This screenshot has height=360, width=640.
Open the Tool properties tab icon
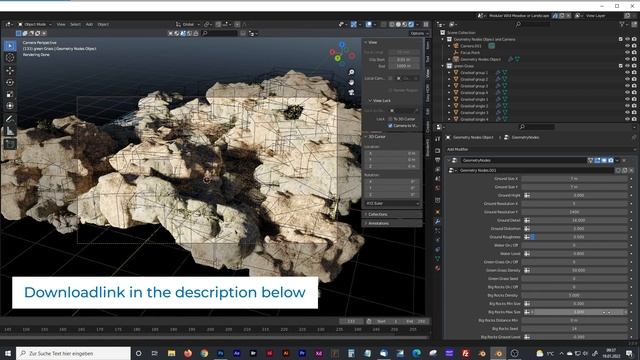pos(438,140)
